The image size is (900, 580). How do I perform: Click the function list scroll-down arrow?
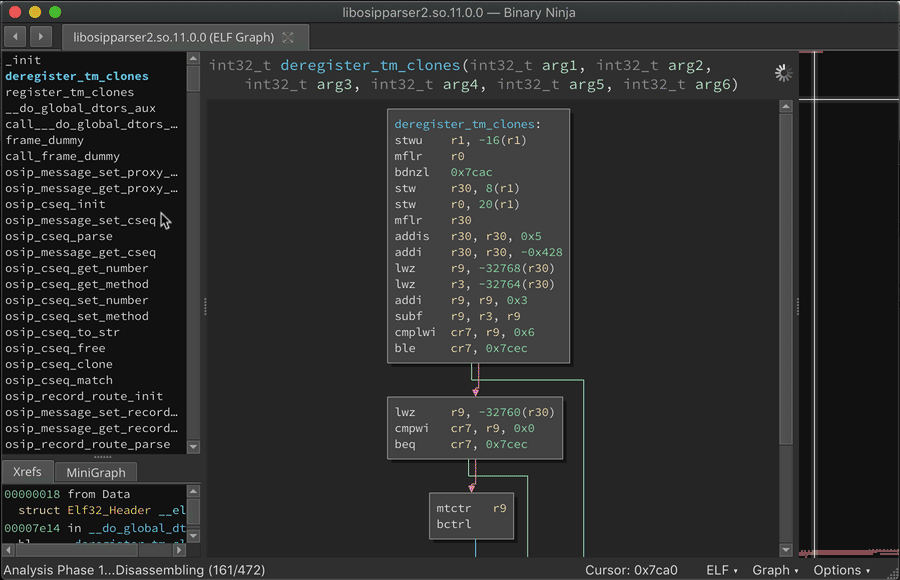(194, 446)
